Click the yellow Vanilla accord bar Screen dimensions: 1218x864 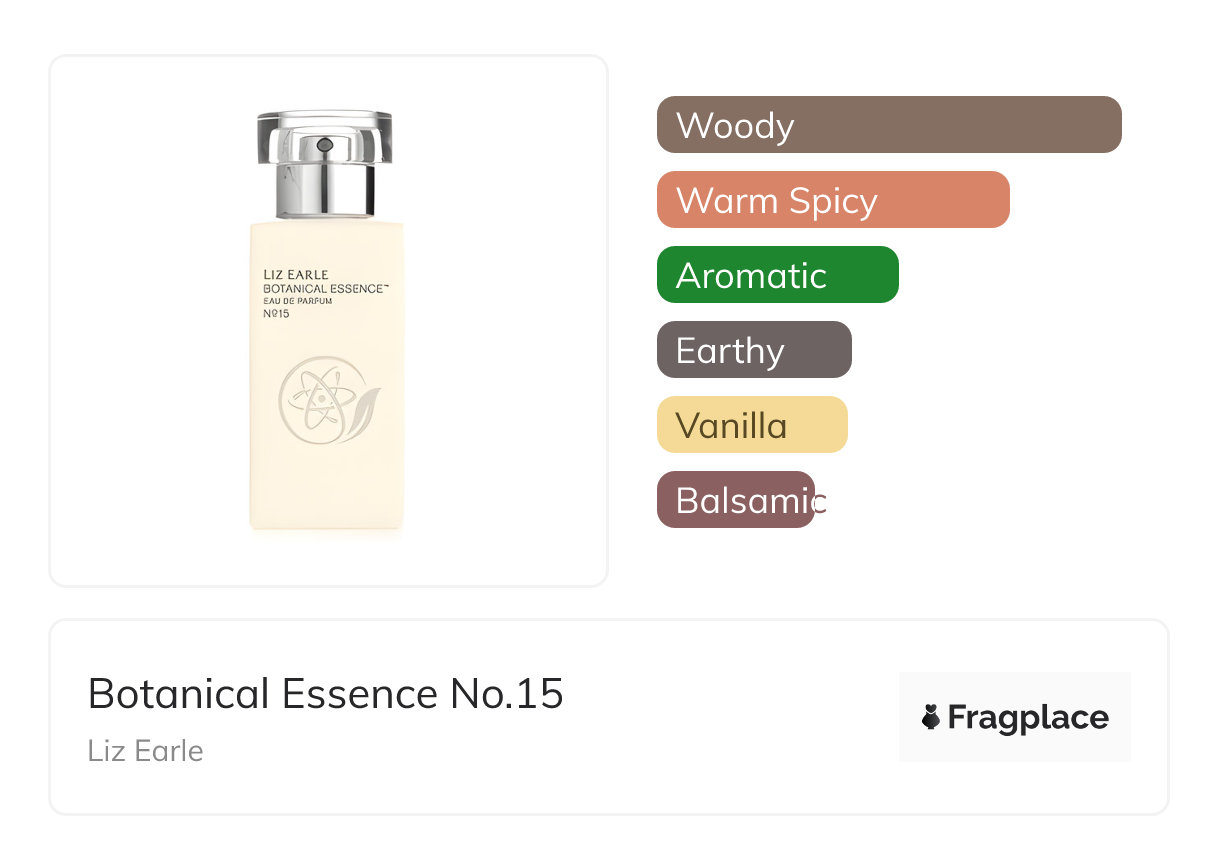(x=751, y=425)
